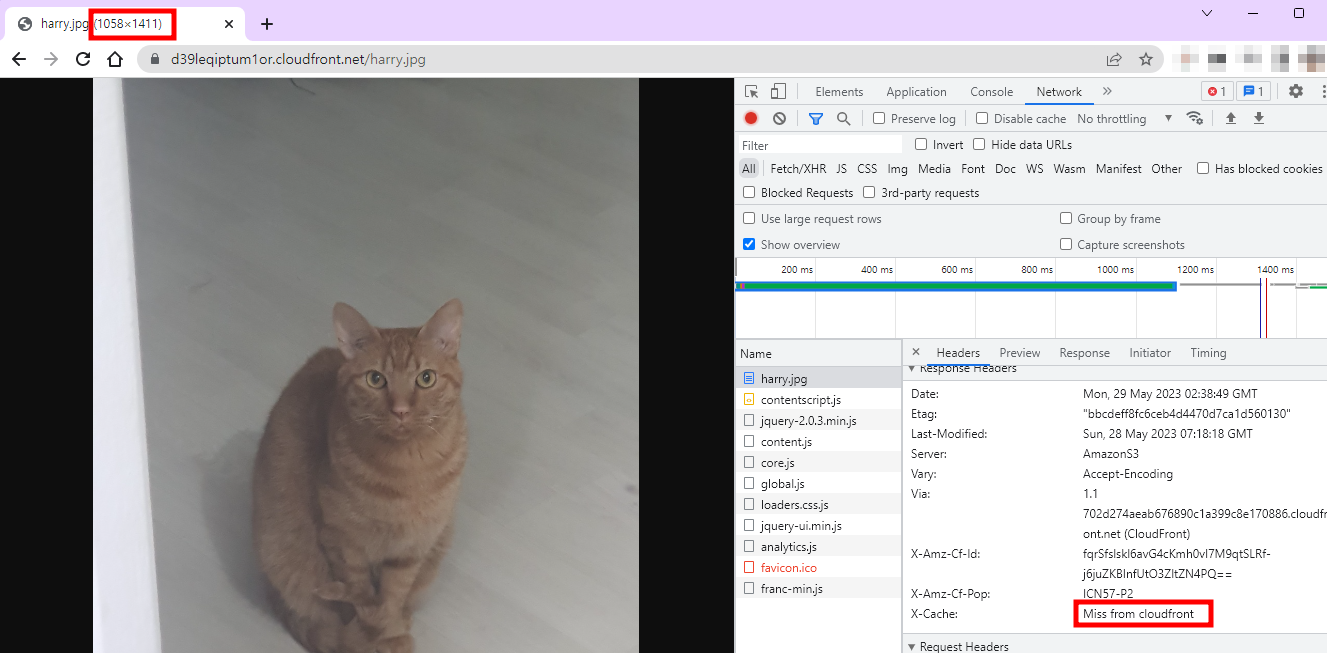Click the browser Back arrow
This screenshot has width=1327, height=653.
tap(19, 59)
